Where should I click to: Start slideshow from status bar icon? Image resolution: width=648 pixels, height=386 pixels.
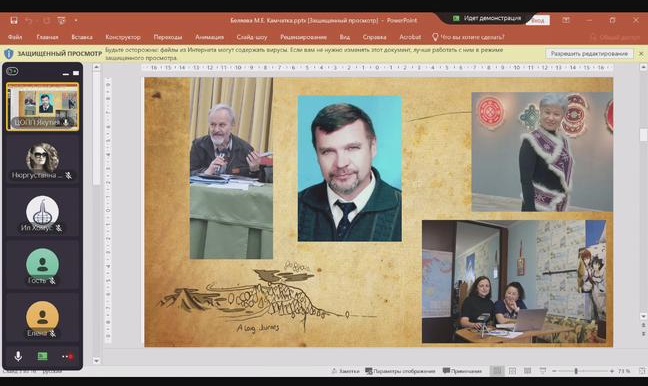click(x=543, y=371)
